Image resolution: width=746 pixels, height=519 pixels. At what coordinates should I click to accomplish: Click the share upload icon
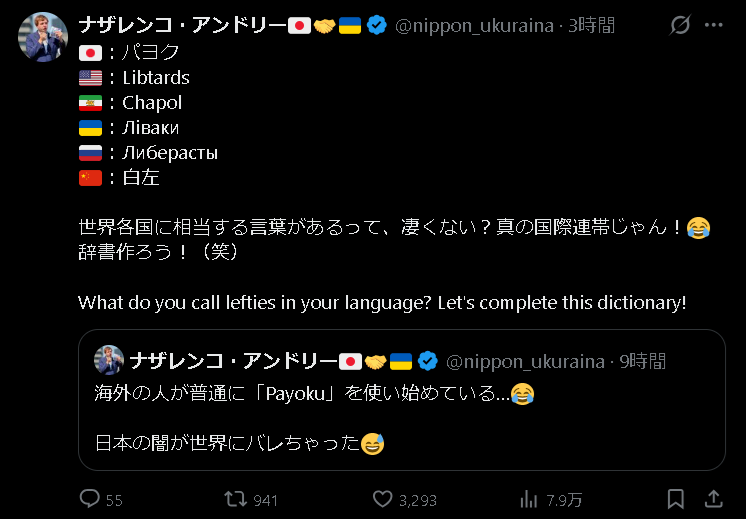[713, 499]
